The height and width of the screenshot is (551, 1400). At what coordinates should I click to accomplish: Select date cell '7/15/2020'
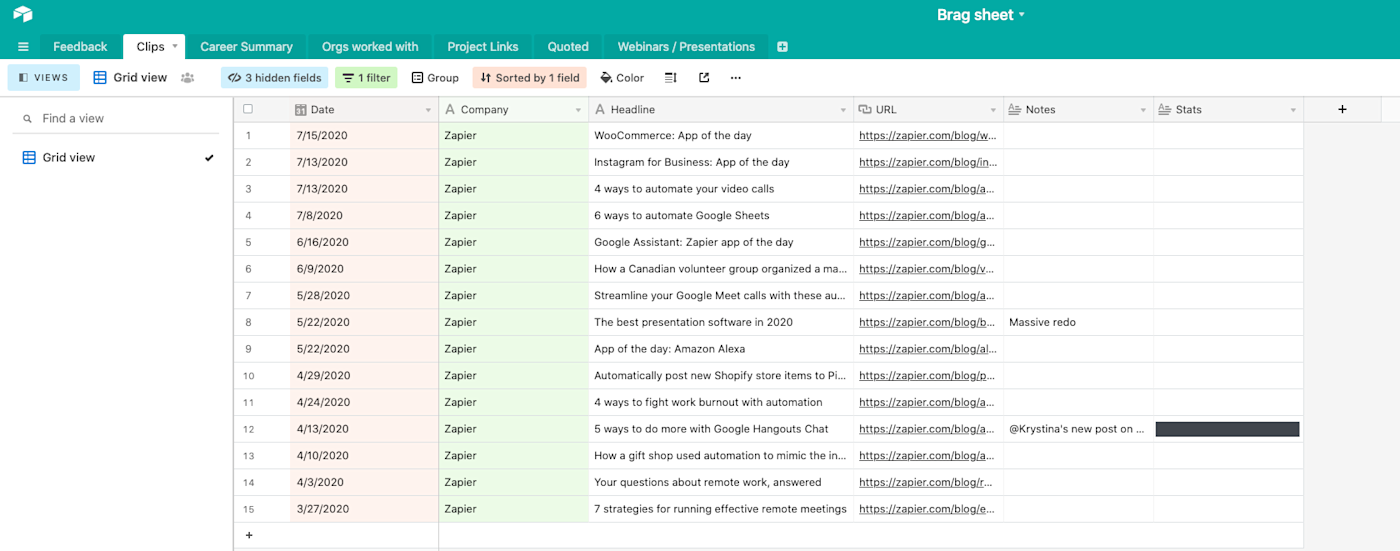click(364, 136)
